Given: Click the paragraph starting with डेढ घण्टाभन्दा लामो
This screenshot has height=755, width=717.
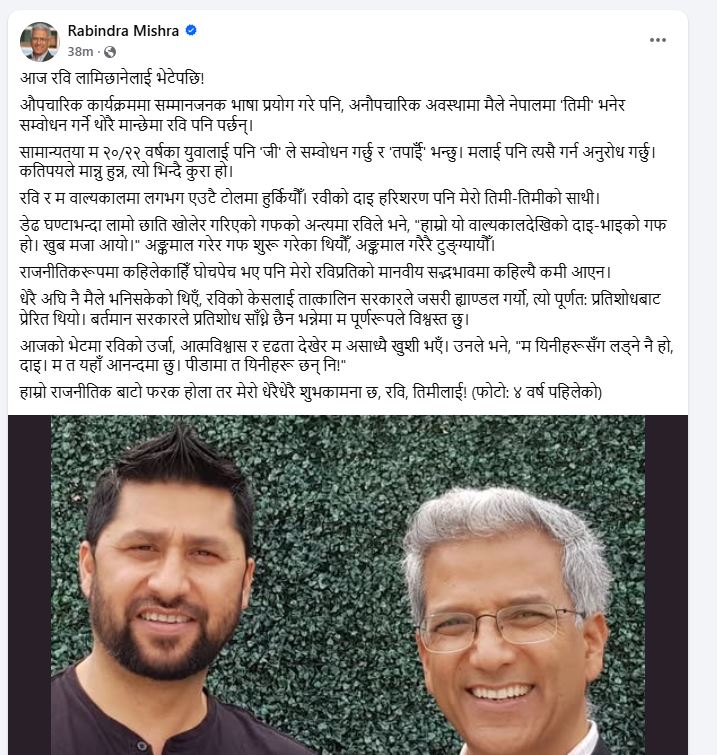Looking at the screenshot, I should (x=343, y=235).
